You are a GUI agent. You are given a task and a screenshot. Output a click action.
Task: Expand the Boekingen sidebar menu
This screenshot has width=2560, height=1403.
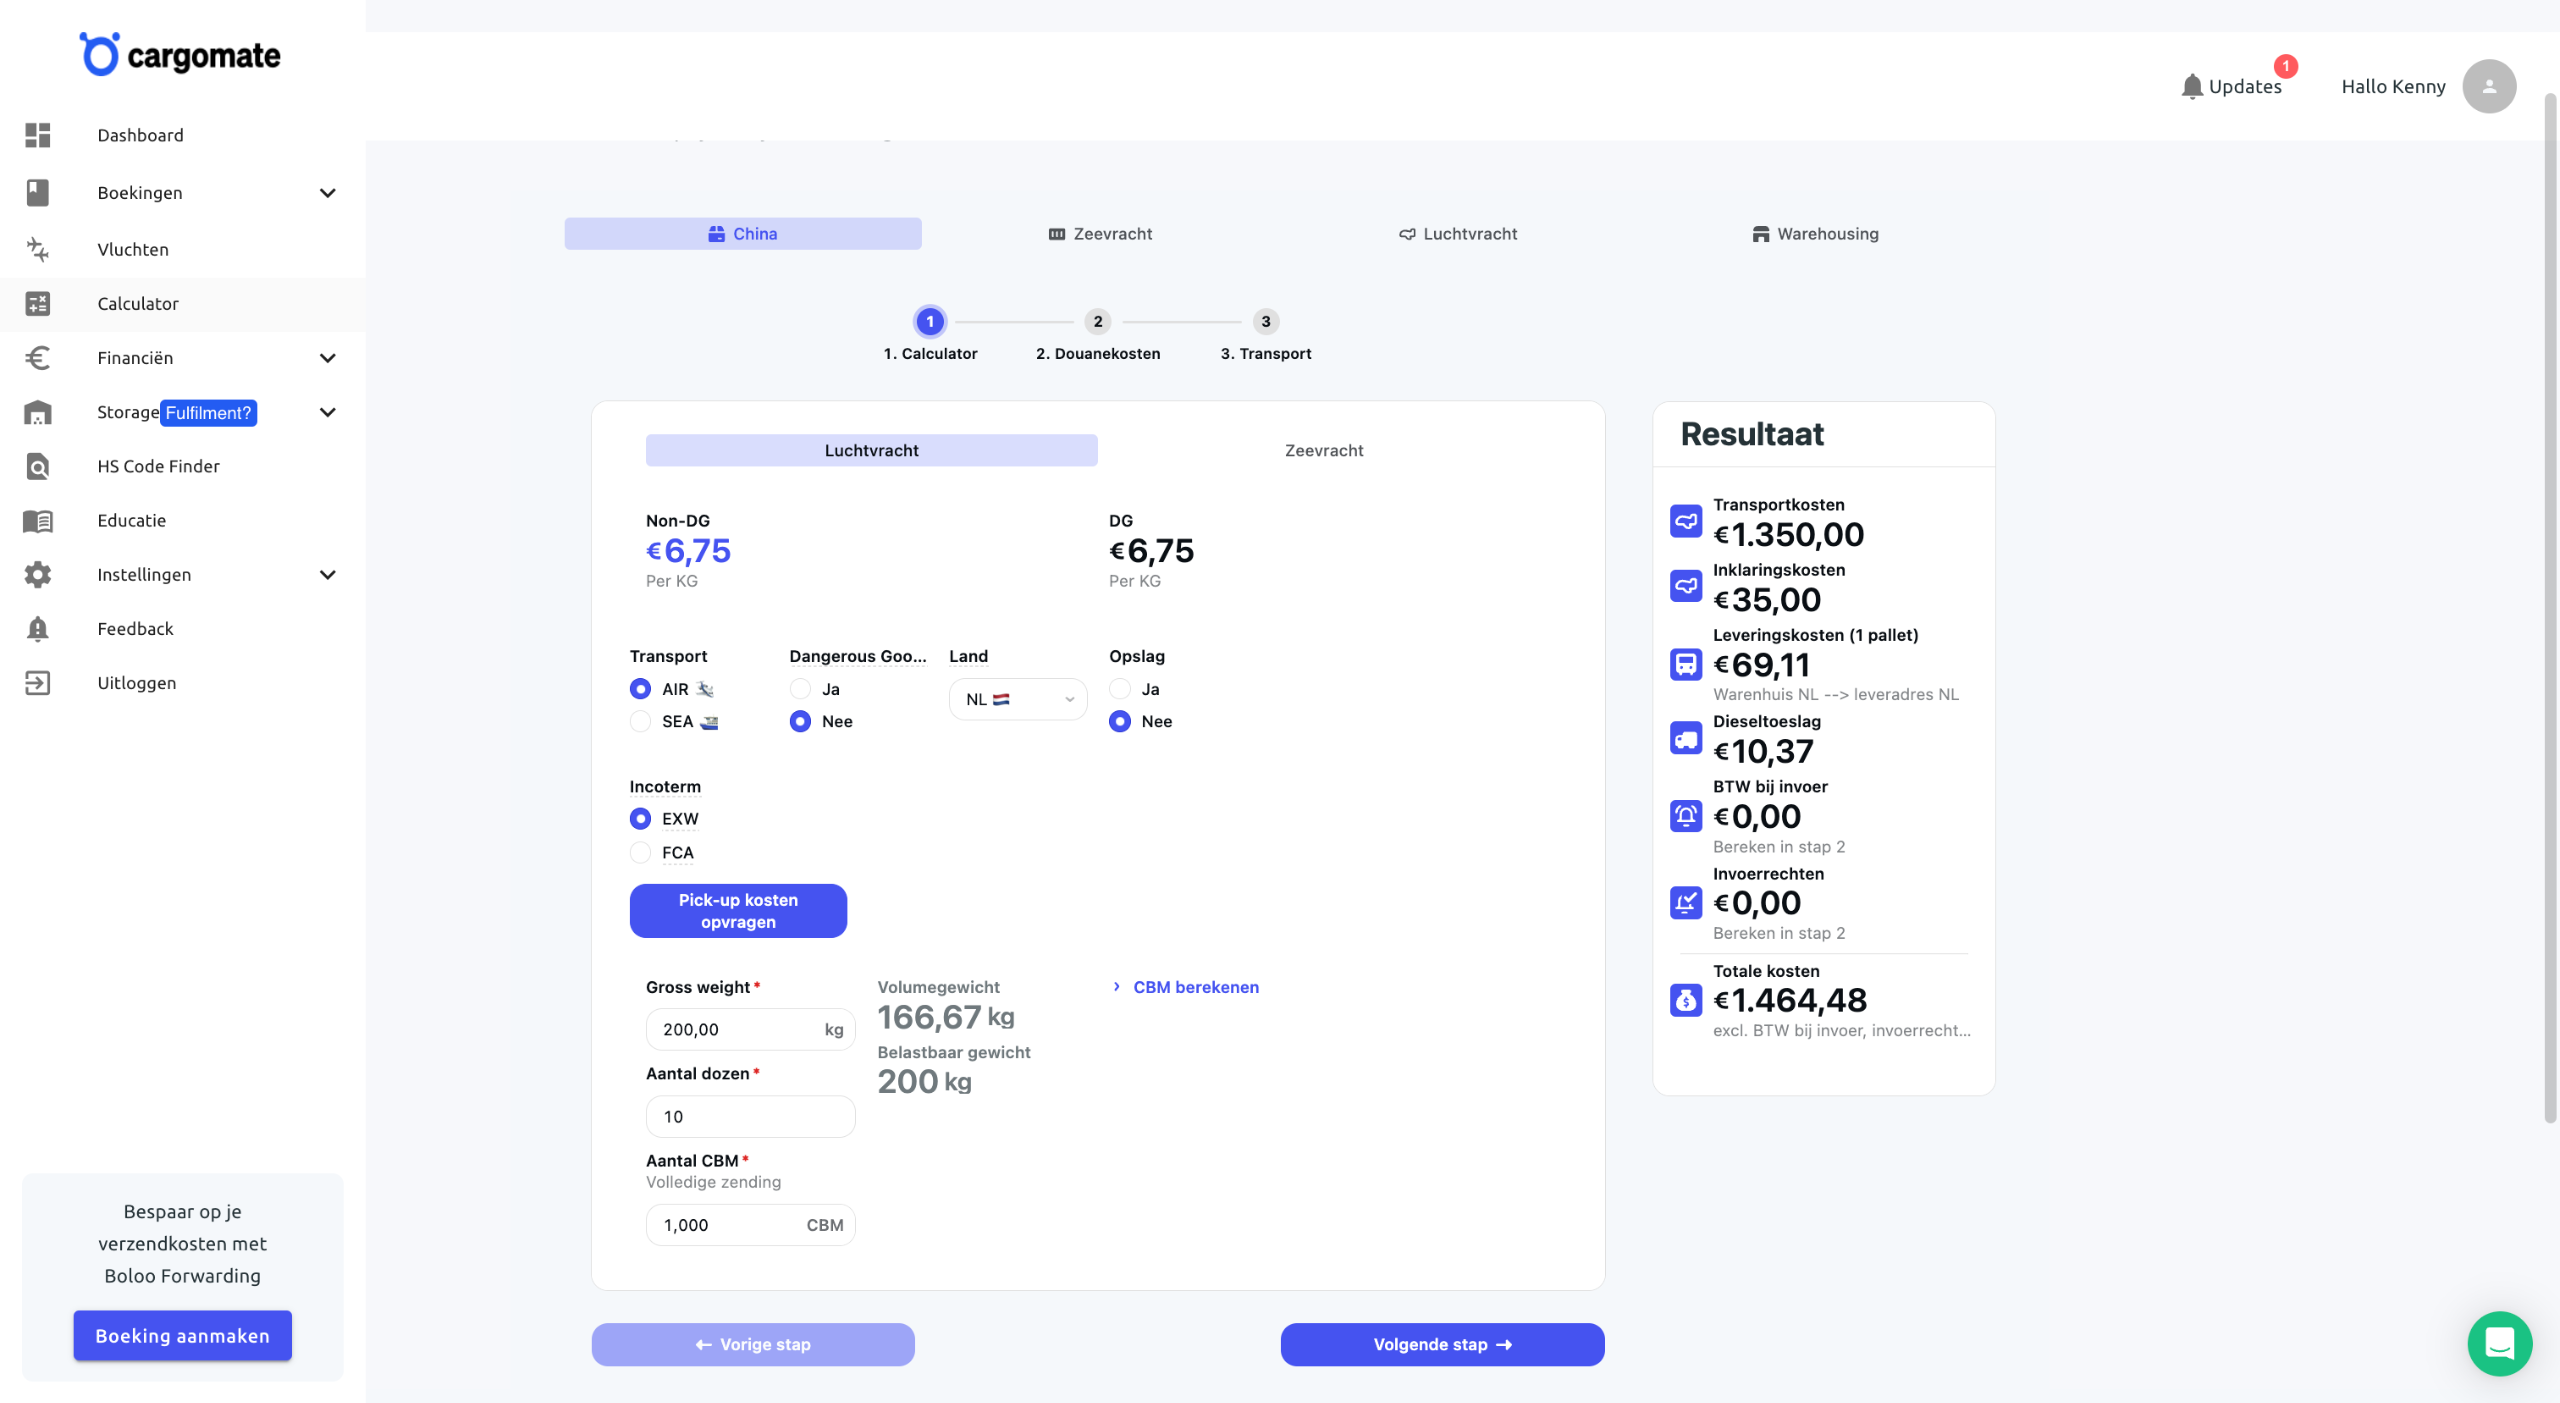[327, 193]
